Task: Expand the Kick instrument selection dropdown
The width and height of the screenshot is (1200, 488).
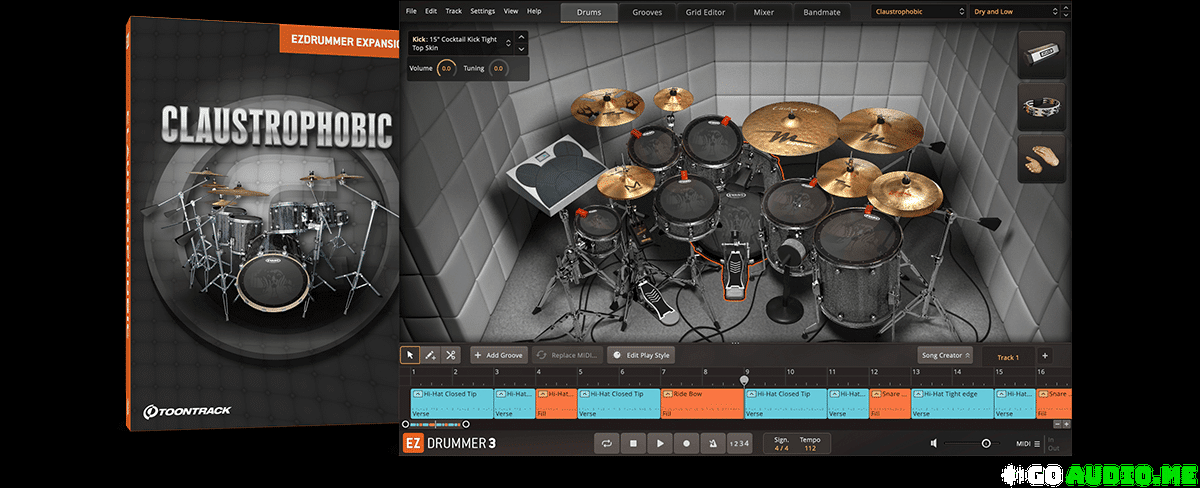Action: pos(508,43)
